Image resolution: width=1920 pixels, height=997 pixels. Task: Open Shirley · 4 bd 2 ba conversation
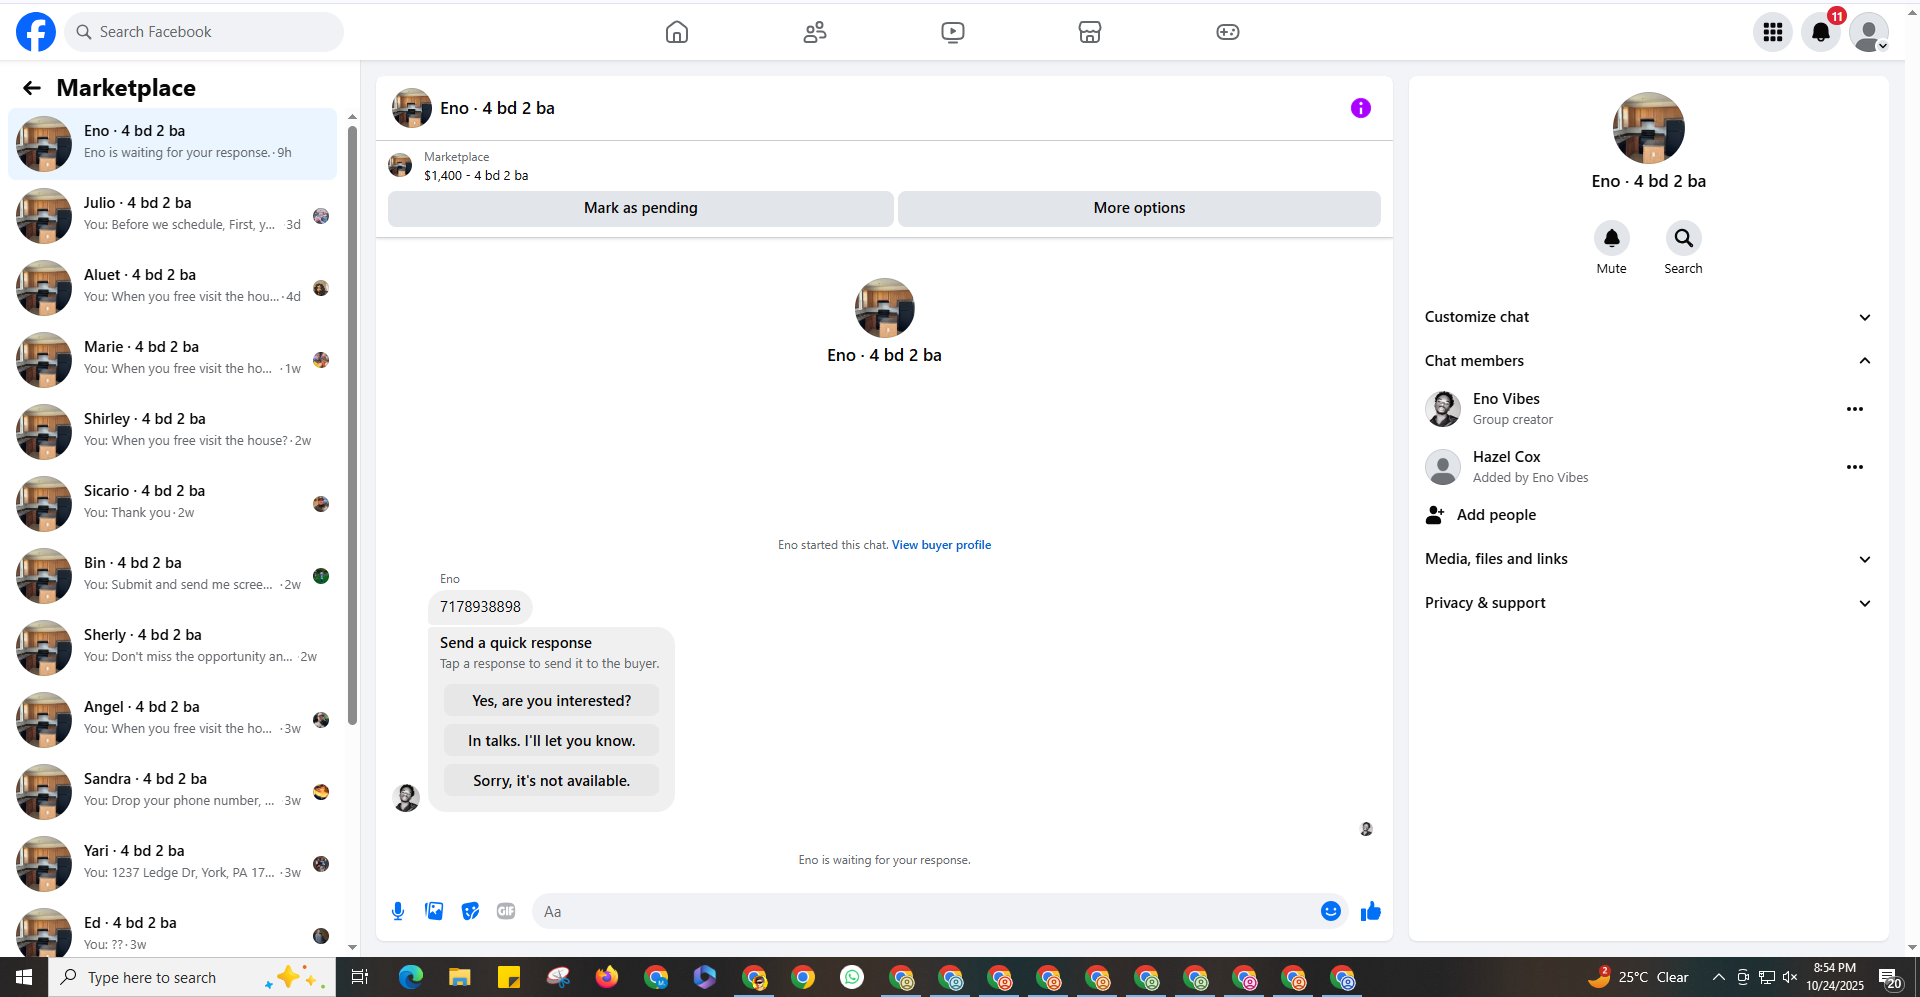click(173, 432)
